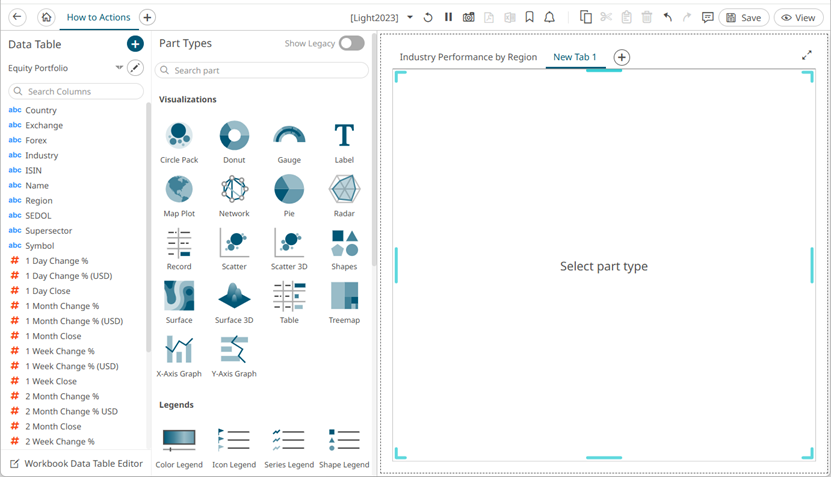The width and height of the screenshot is (831, 477).
Task: Choose the Scatter plot part
Action: (x=234, y=249)
